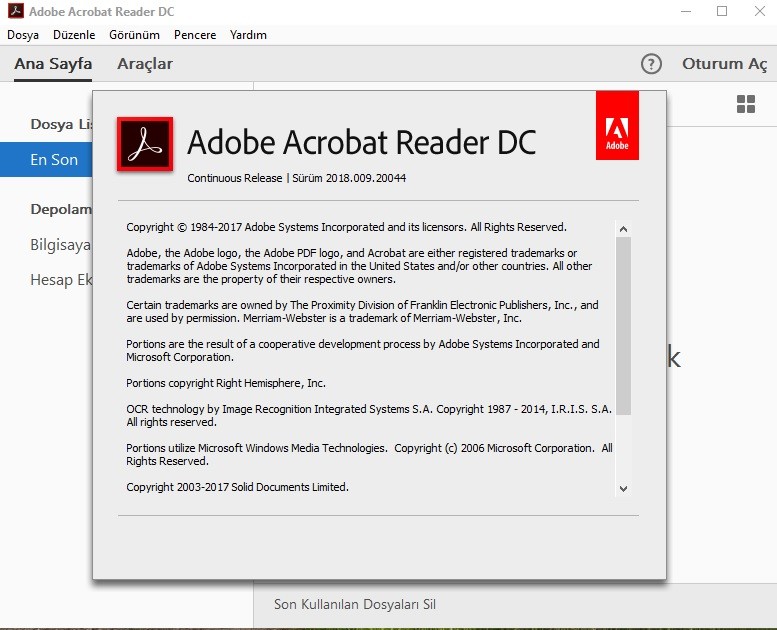Open the Görünüm menu
Screen dimensions: 777x630
pos(134,35)
